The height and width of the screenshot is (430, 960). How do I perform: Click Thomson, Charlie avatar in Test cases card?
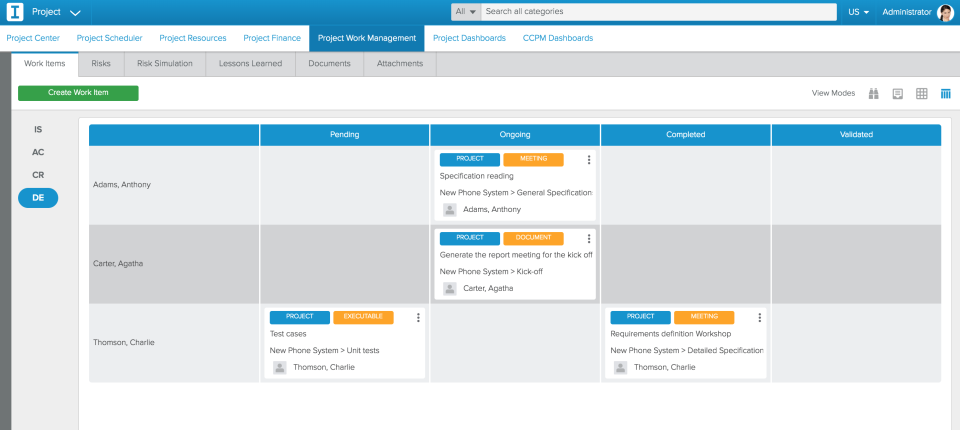pos(280,368)
